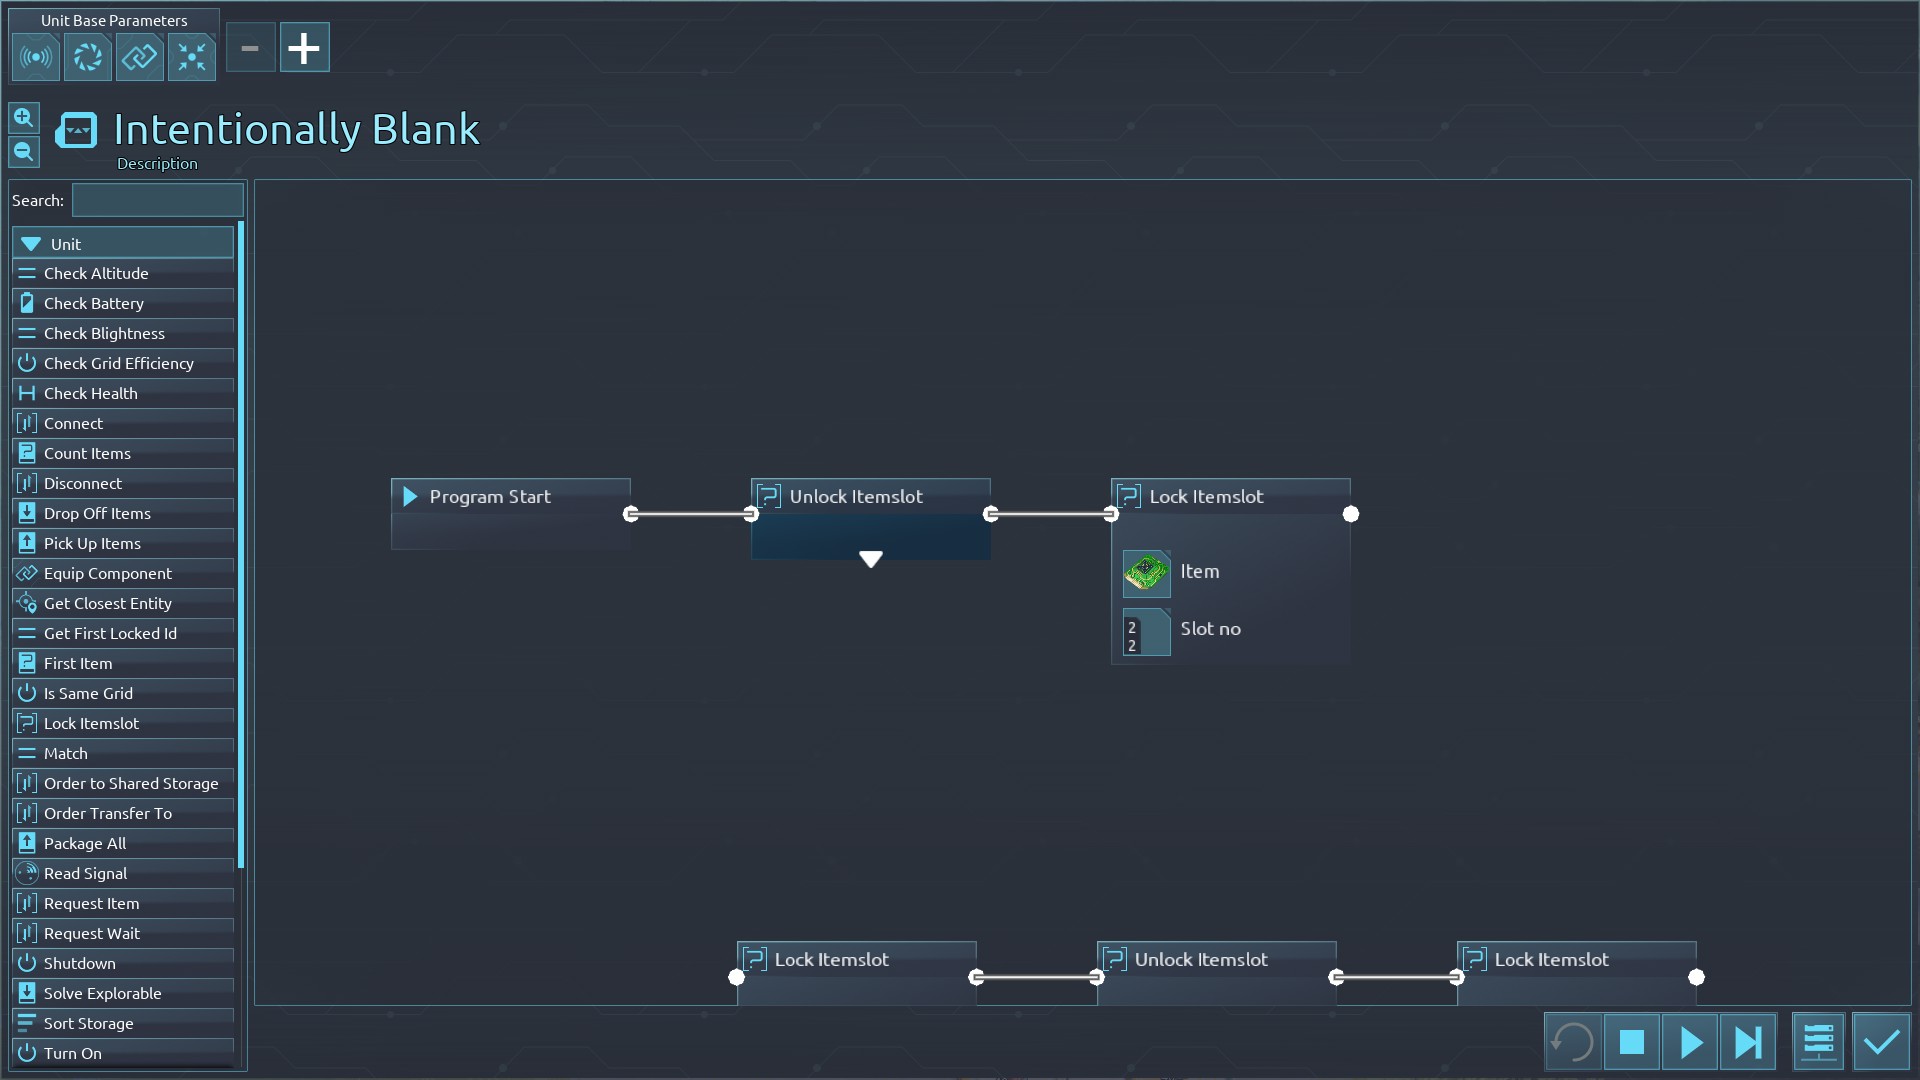The height and width of the screenshot is (1080, 1920).
Task: Click the zoom in magnifier icon
Action: pos(24,118)
